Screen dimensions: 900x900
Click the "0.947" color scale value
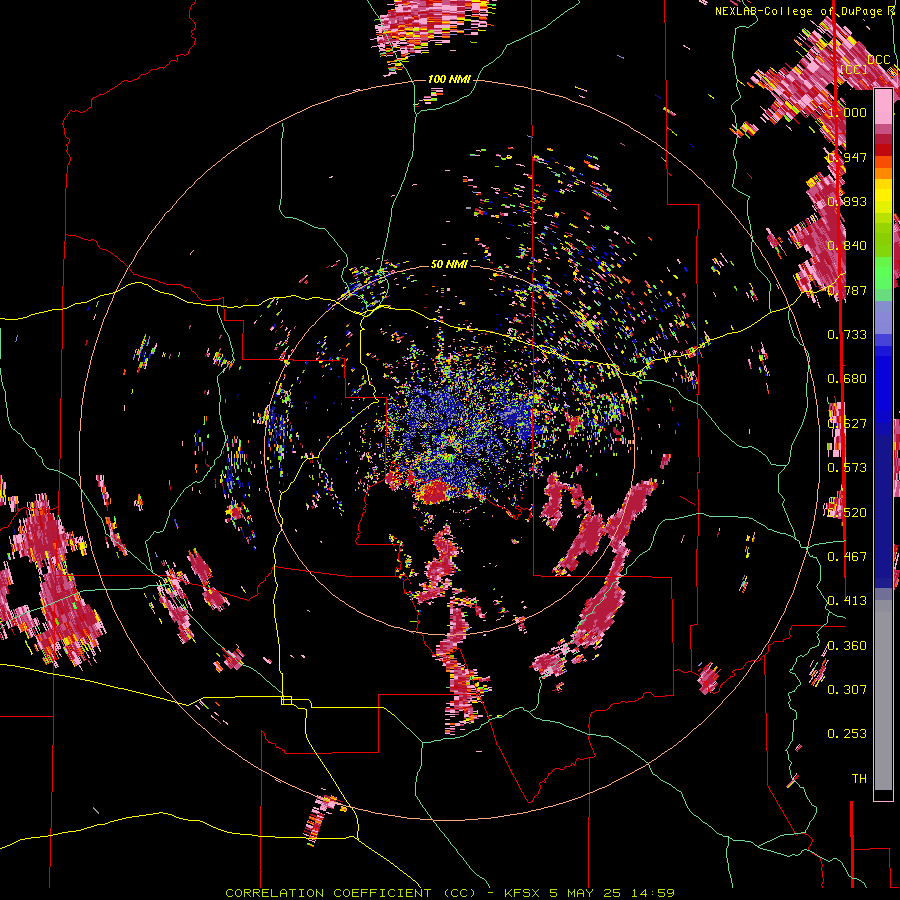pyautogui.click(x=847, y=157)
